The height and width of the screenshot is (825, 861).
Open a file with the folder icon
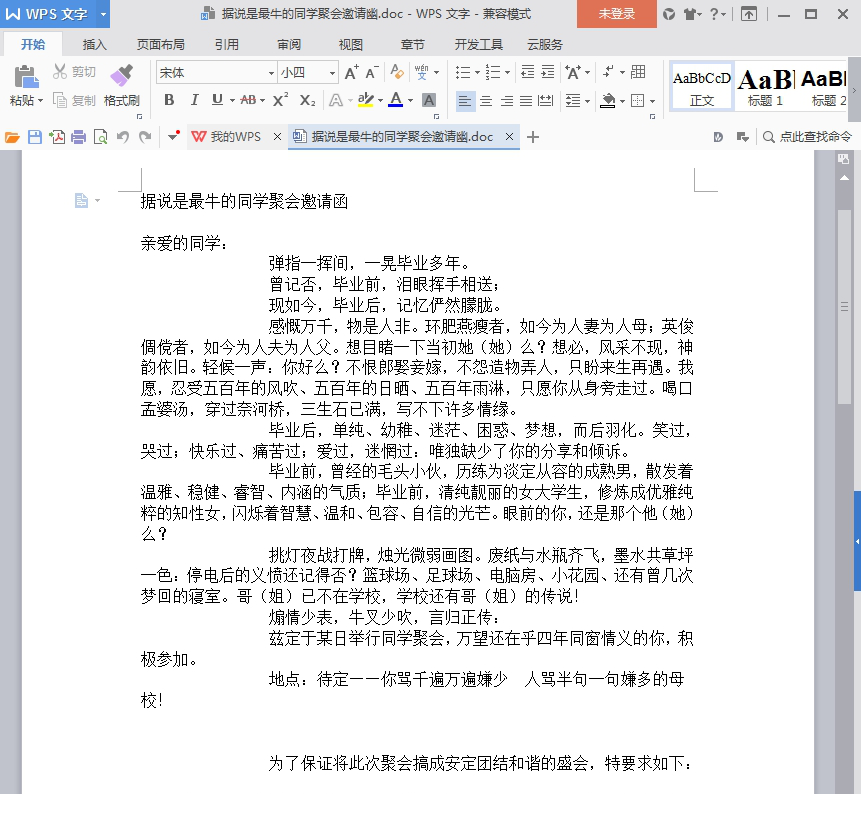[12, 137]
